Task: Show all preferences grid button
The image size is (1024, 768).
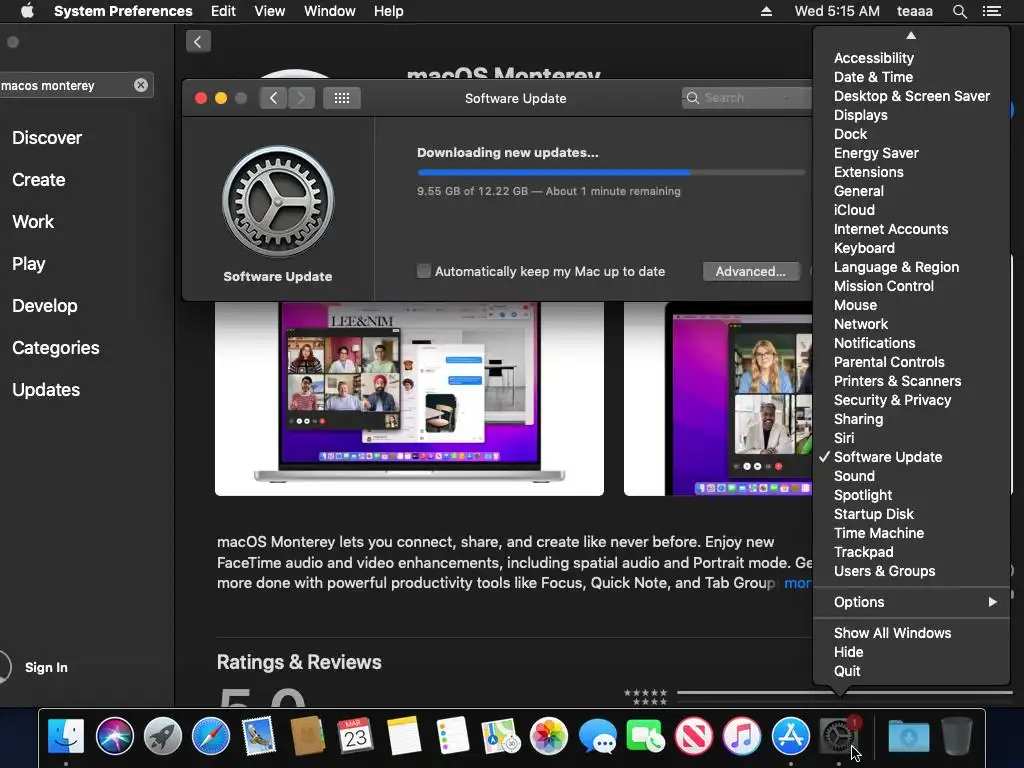Action: (342, 98)
